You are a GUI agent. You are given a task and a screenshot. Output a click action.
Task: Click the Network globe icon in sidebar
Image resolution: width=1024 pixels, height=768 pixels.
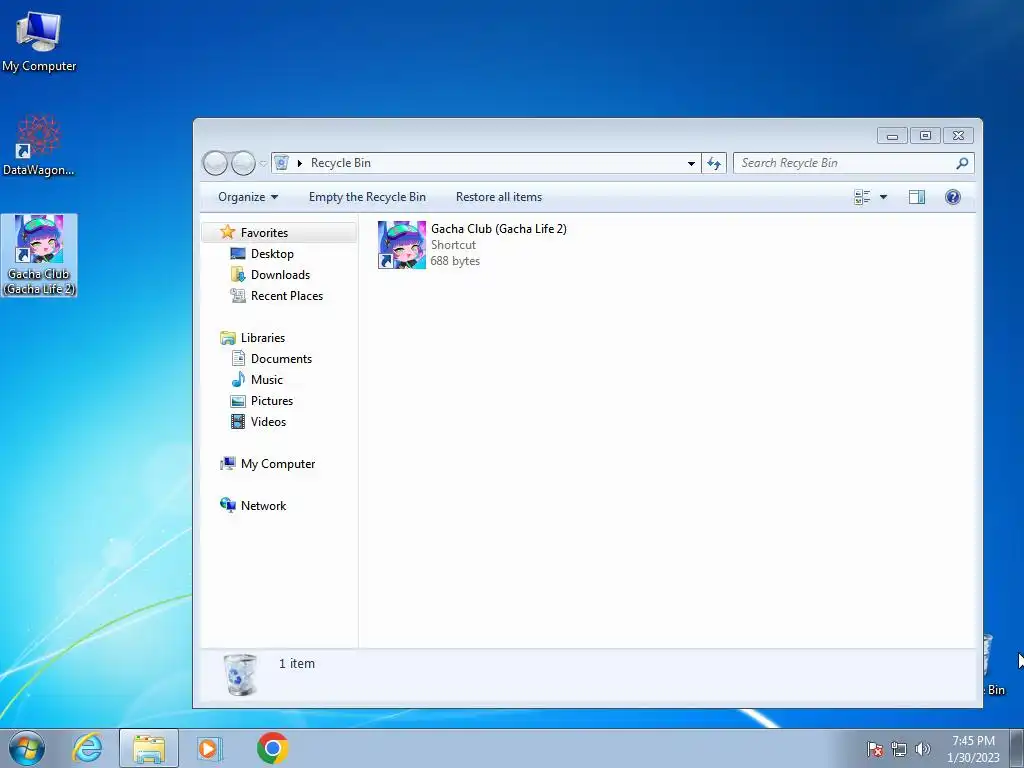pos(228,505)
